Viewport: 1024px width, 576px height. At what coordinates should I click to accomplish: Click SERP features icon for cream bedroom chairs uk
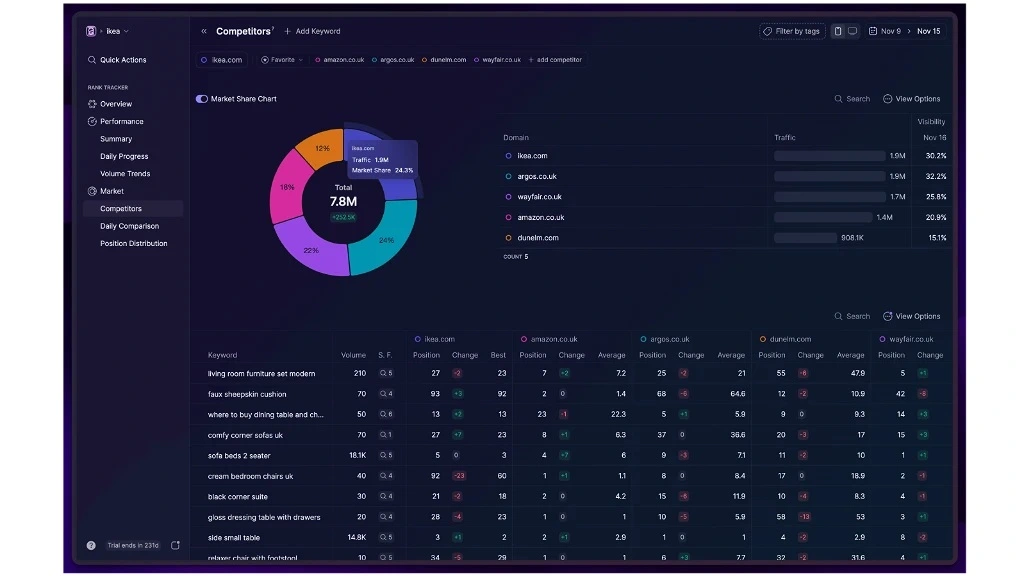point(387,476)
